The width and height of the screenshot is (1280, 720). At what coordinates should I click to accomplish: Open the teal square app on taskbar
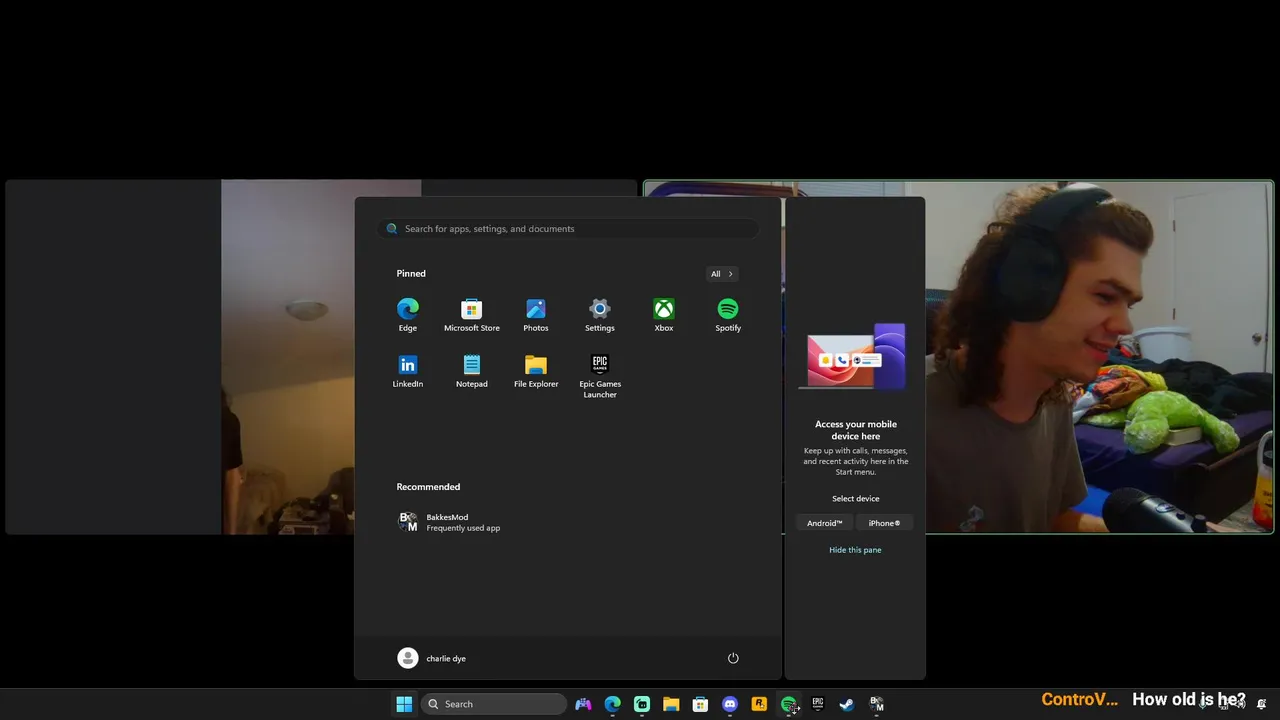point(642,704)
